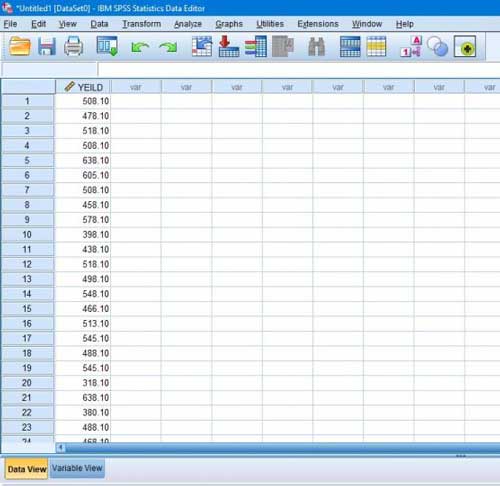This screenshot has width=500, height=486.
Task: Select cell 466.10 in row 15
Action: point(83,309)
